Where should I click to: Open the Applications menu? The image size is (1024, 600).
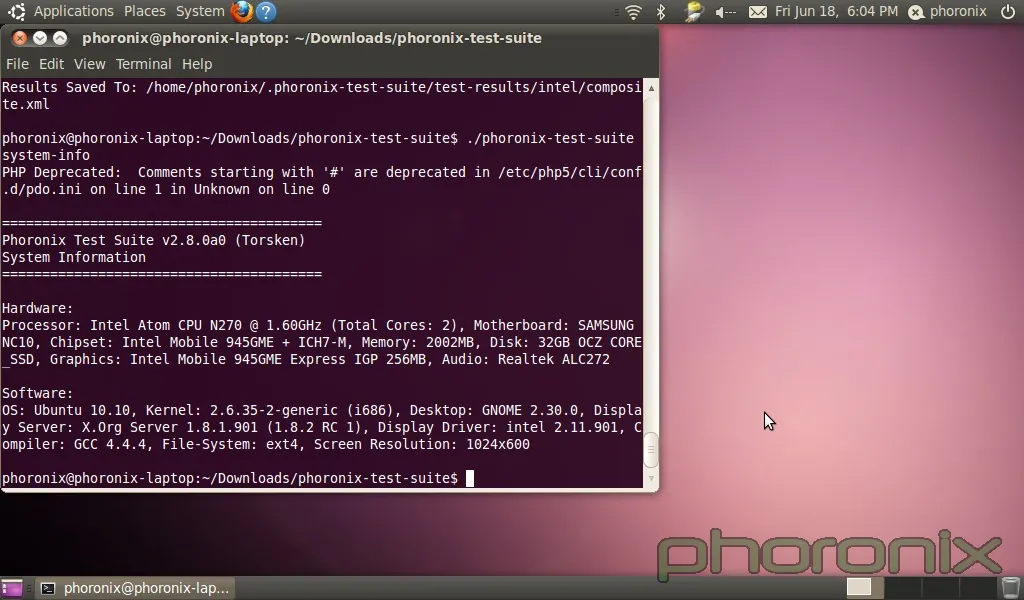click(x=74, y=11)
